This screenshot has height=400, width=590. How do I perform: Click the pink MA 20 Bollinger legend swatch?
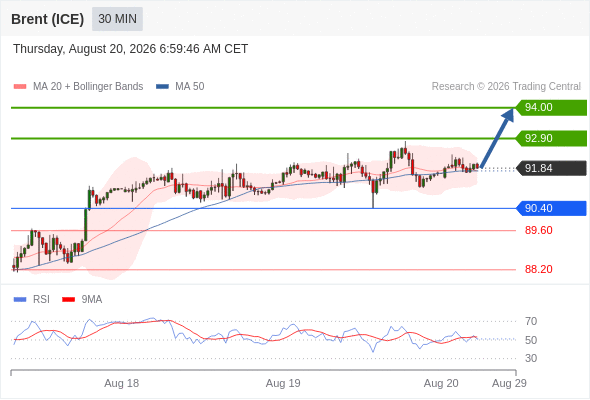[20, 87]
